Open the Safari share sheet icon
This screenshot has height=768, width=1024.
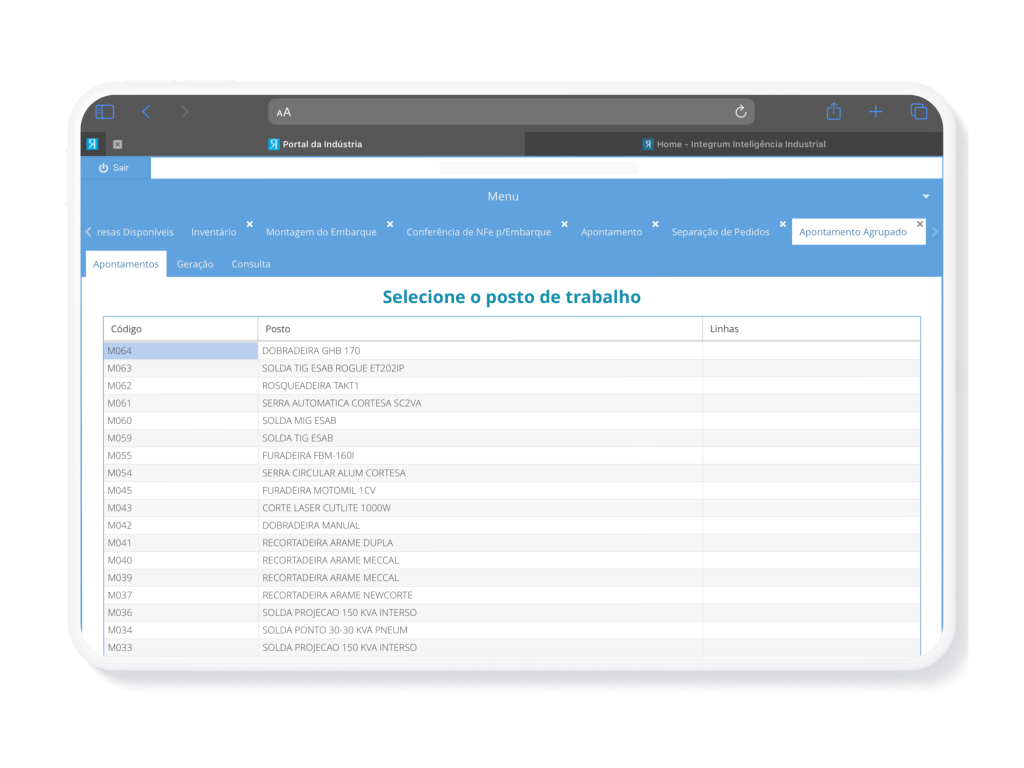tap(833, 112)
